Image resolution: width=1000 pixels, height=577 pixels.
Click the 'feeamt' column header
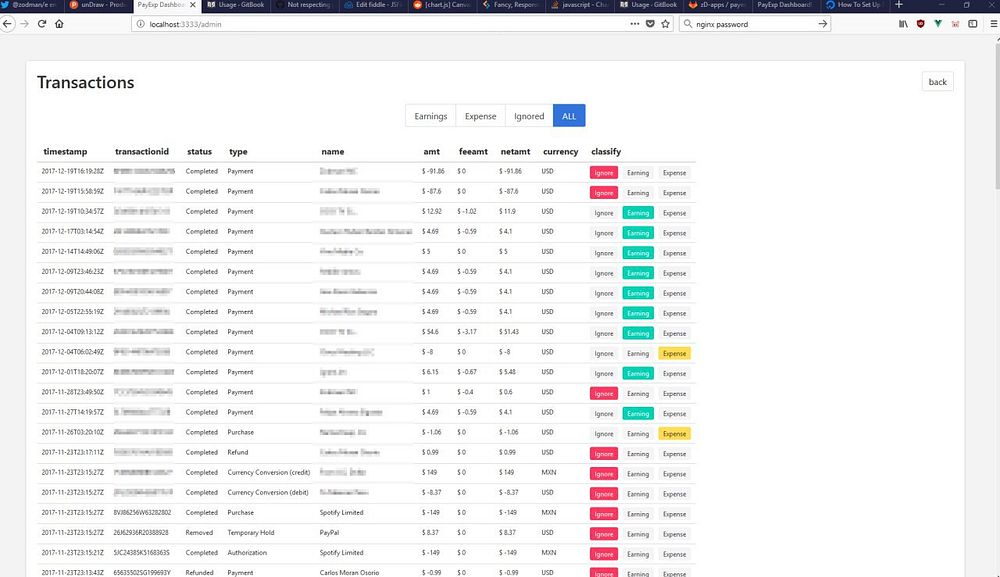click(473, 152)
